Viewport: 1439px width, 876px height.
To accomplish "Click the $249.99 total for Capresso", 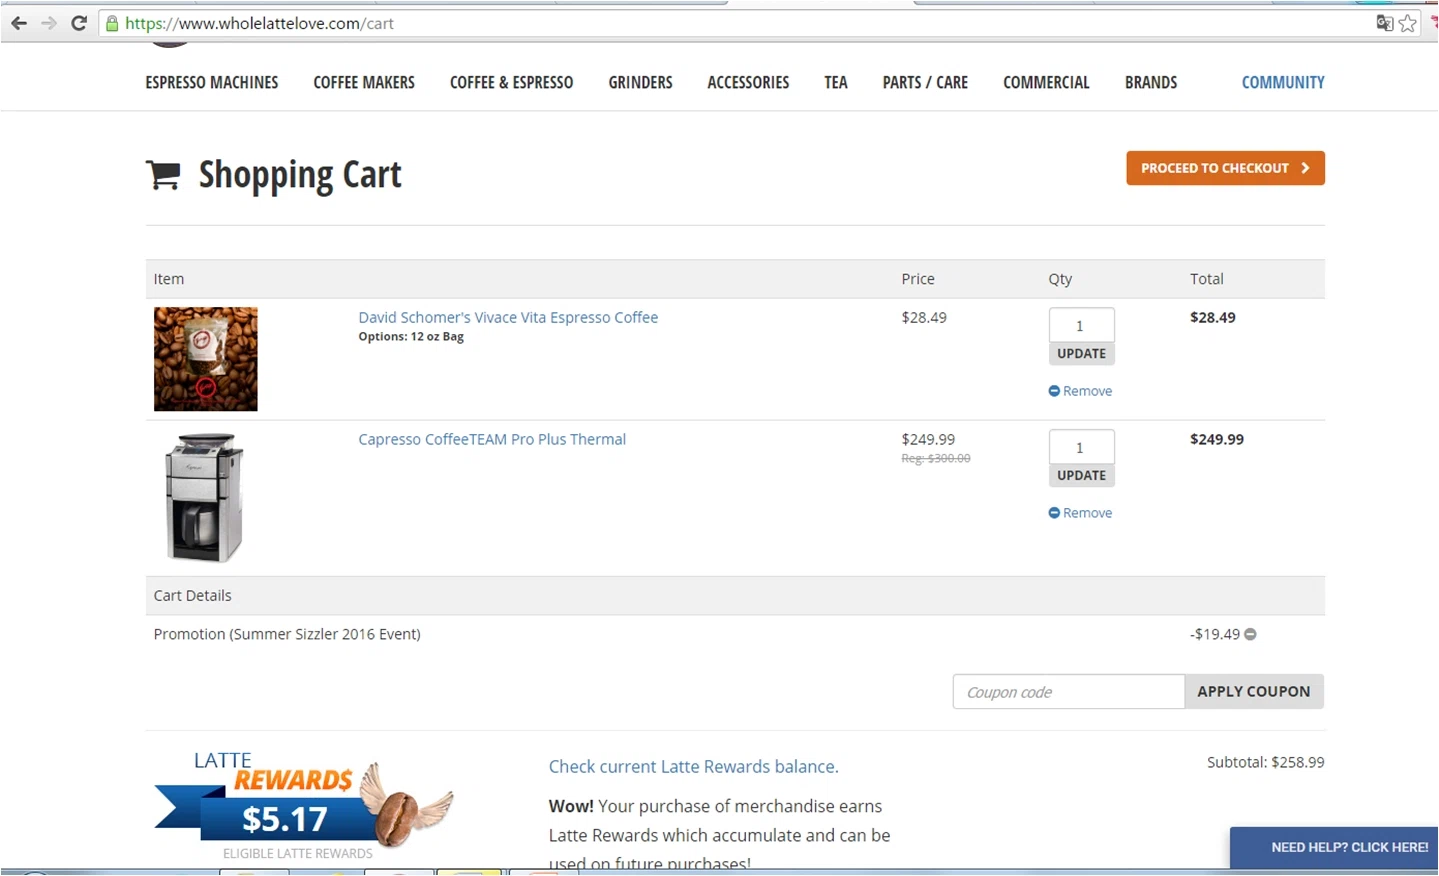I will point(1216,439).
